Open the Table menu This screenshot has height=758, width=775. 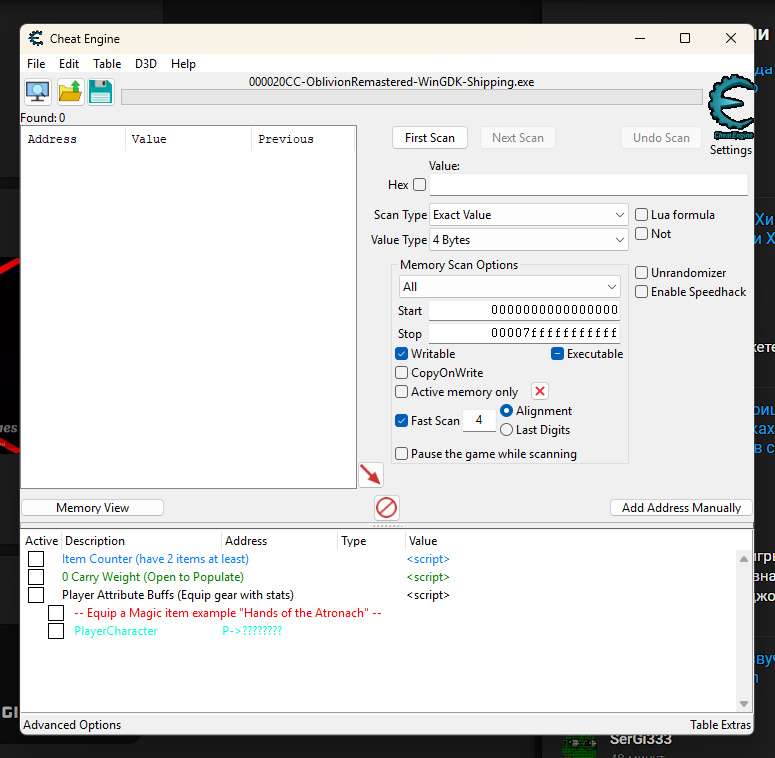(x=107, y=64)
